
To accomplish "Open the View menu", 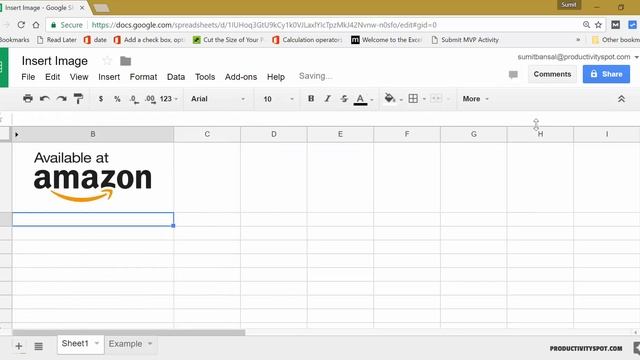I will (79, 77).
